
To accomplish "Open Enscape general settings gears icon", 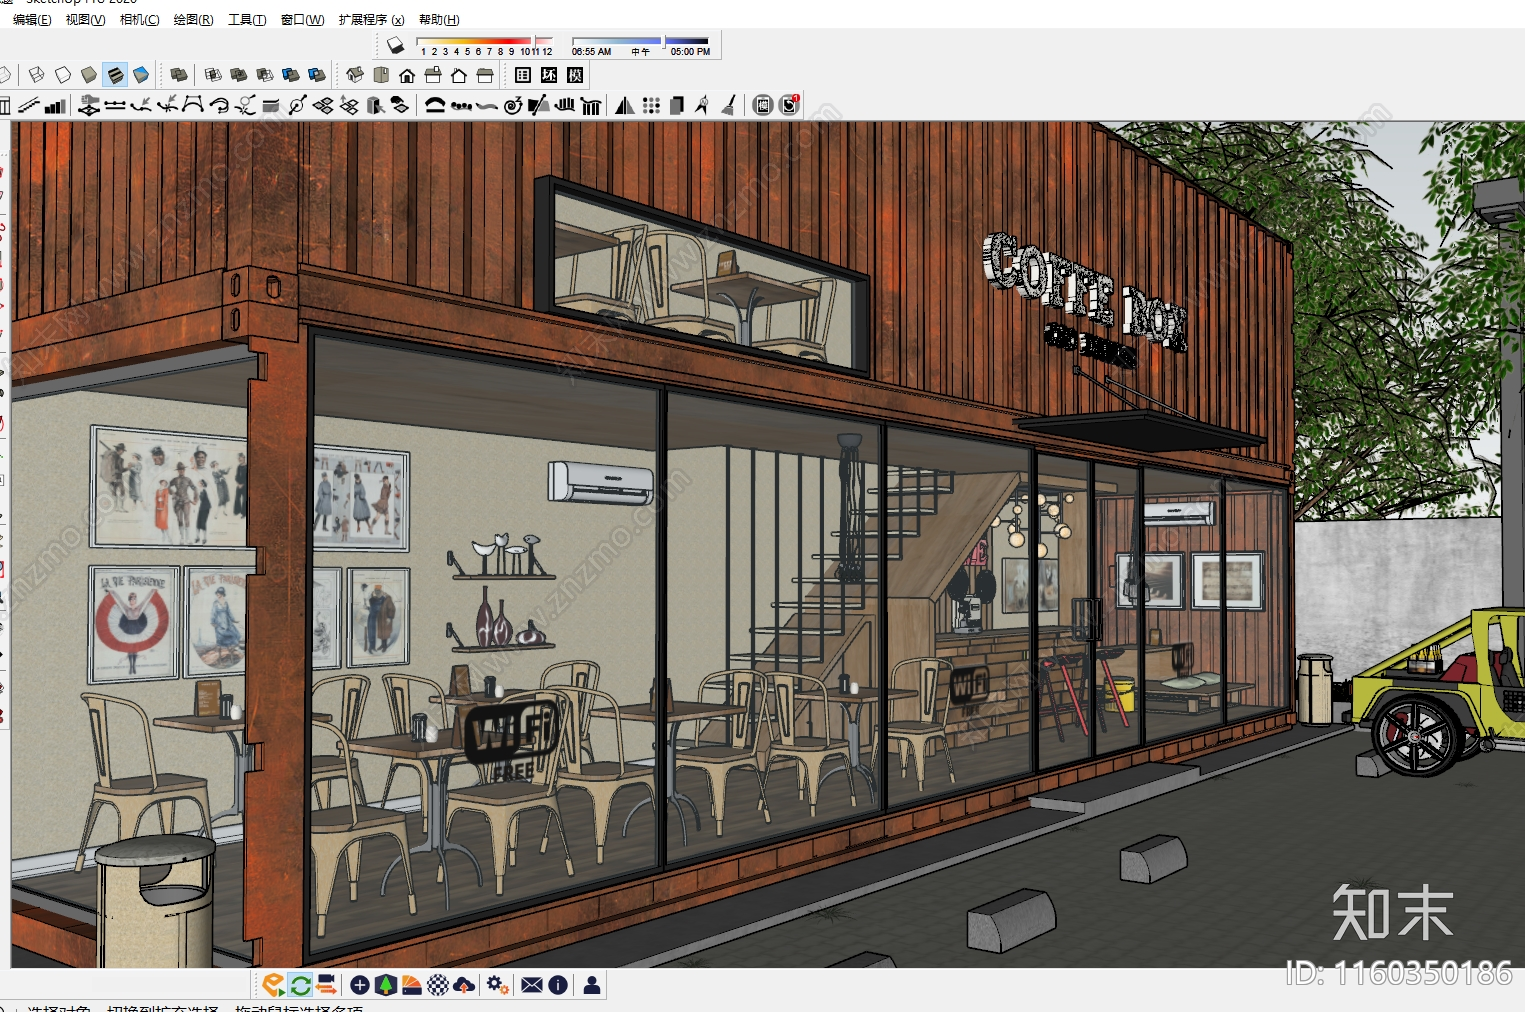I will click(x=498, y=985).
